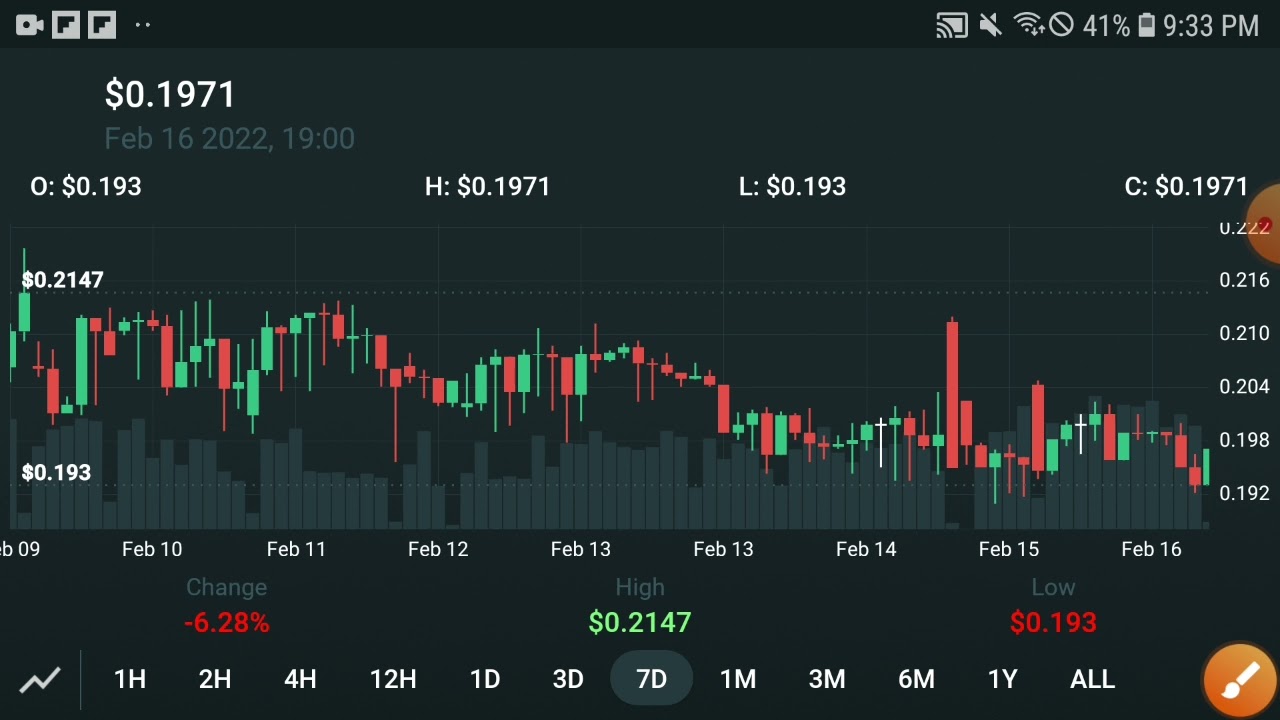Switch to the 3M timeframe
Screen dimensions: 1280x720
click(827, 680)
